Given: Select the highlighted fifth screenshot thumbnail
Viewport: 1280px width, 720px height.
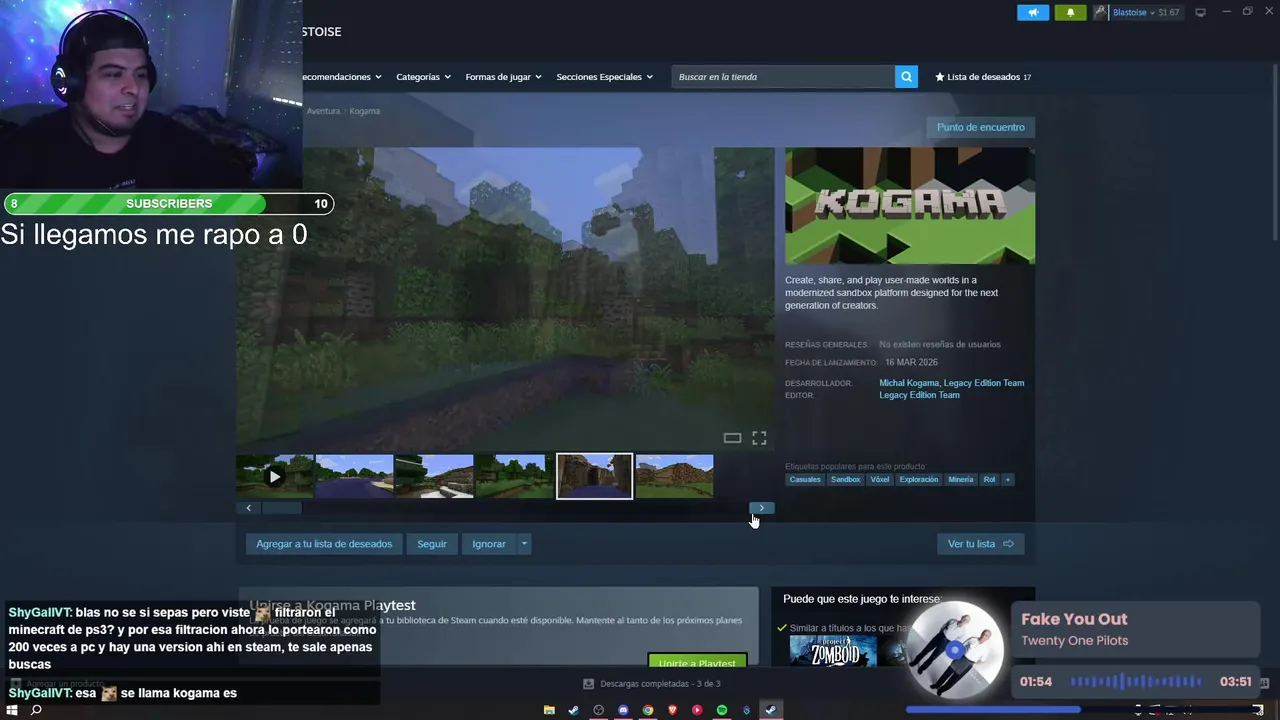Looking at the screenshot, I should pos(594,477).
